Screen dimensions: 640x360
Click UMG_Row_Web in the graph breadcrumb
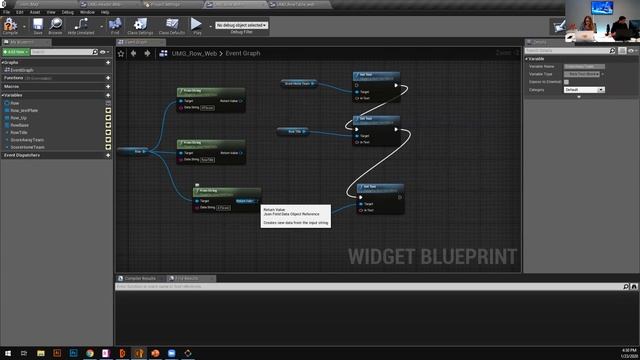pyautogui.click(x=194, y=53)
